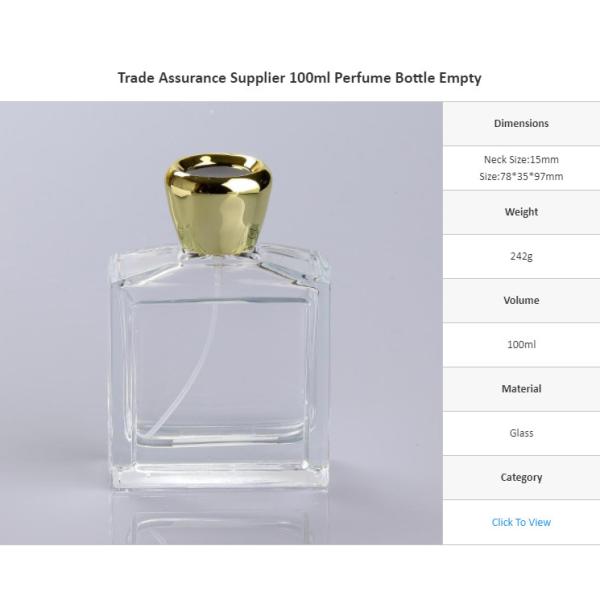The width and height of the screenshot is (600, 600).
Task: Select the Category header cell
Action: click(x=521, y=478)
